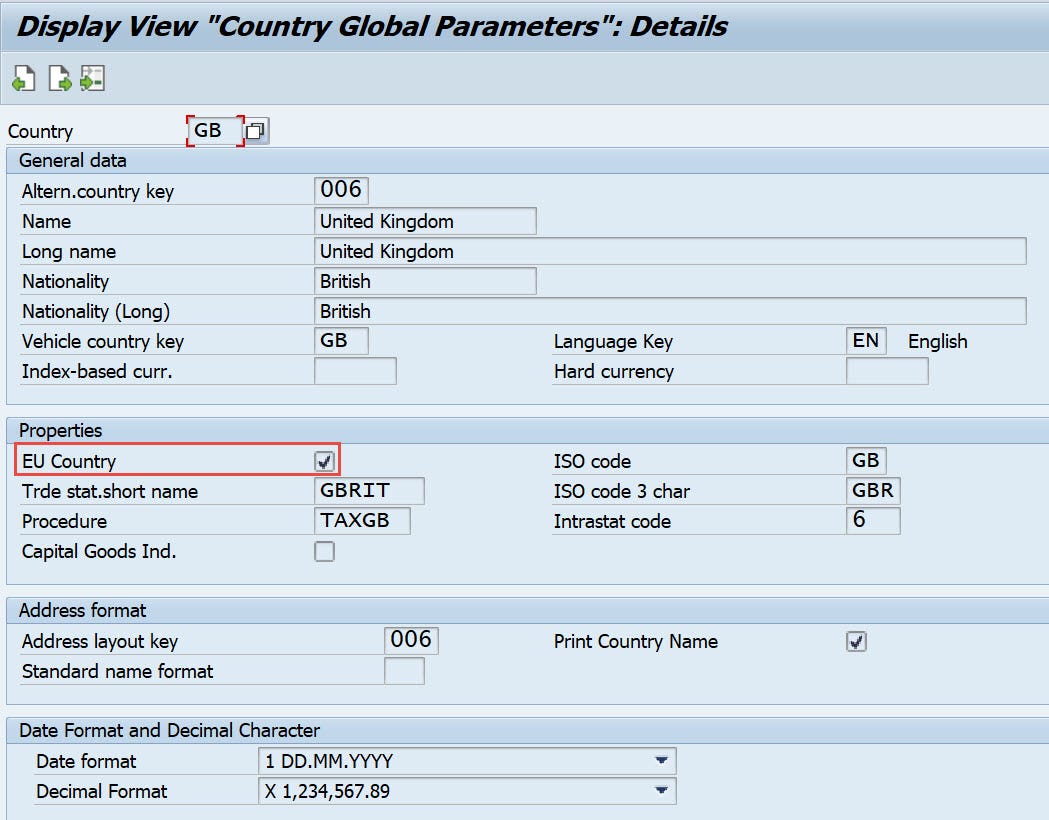The height and width of the screenshot is (820, 1049).
Task: Select the Address layout key field
Action: point(411,640)
